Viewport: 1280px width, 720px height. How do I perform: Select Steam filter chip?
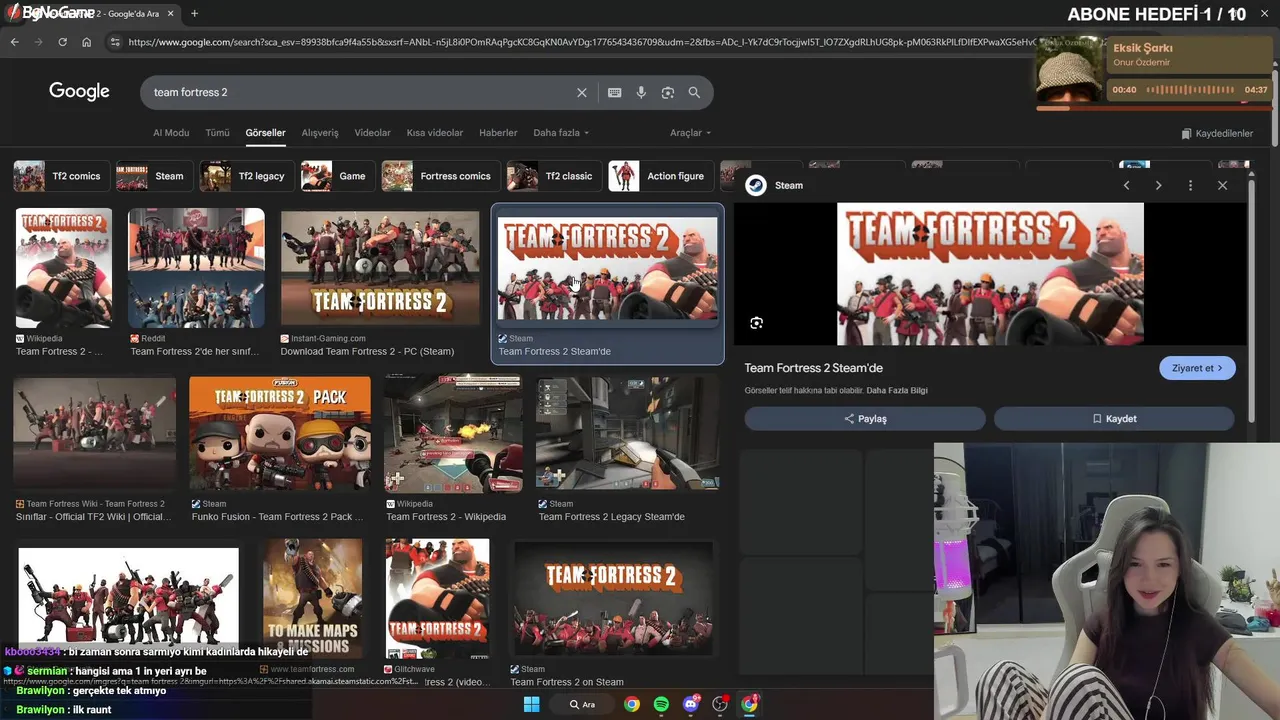[x=153, y=176]
